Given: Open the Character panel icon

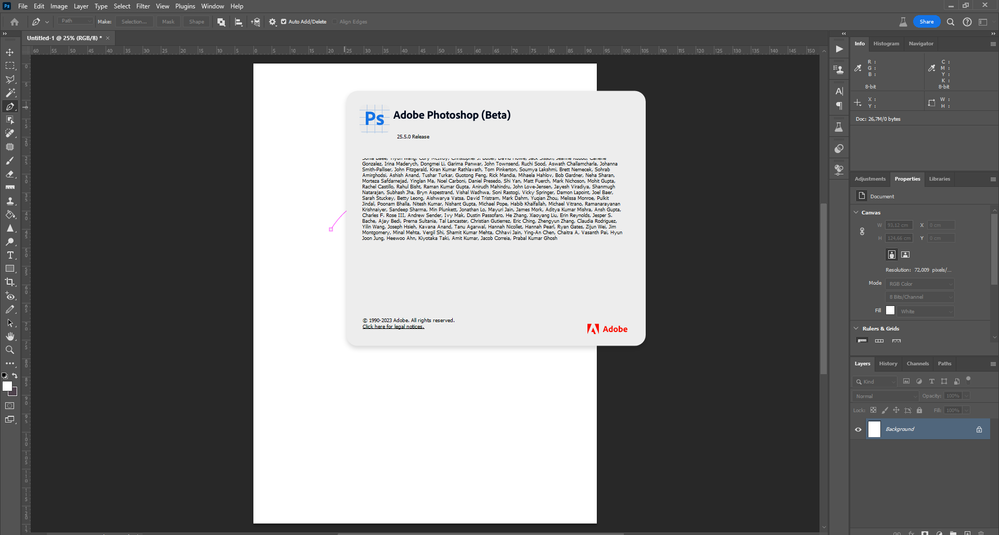Looking at the screenshot, I should [x=839, y=91].
